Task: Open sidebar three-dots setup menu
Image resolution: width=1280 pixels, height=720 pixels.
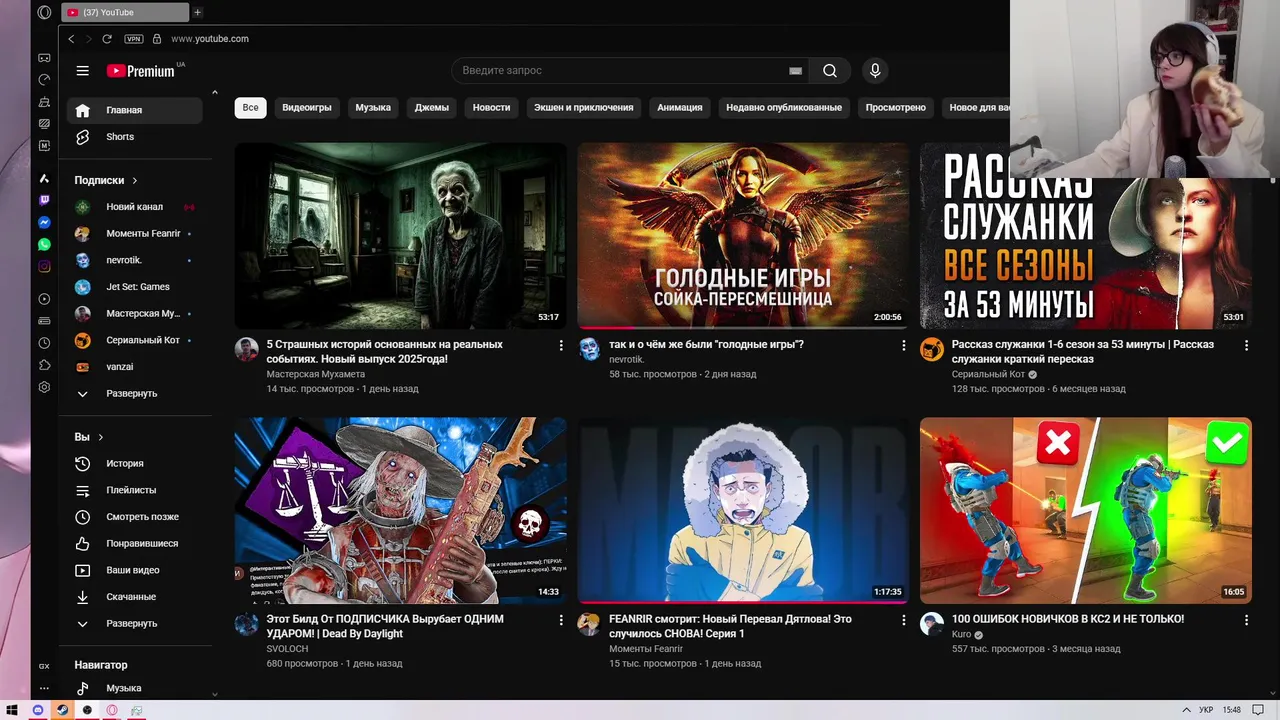Action: coord(44,688)
